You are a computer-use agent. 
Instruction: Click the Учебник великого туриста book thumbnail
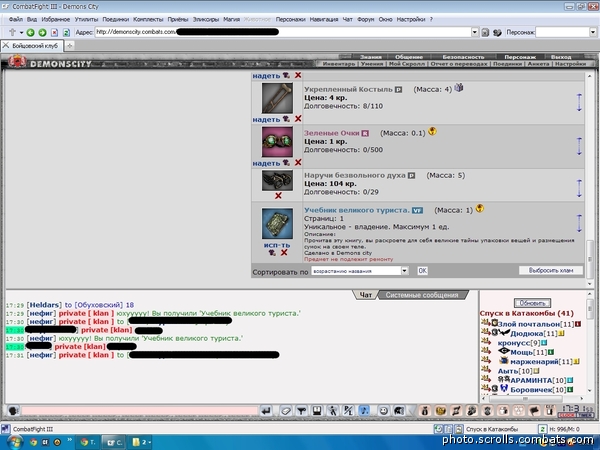point(277,223)
